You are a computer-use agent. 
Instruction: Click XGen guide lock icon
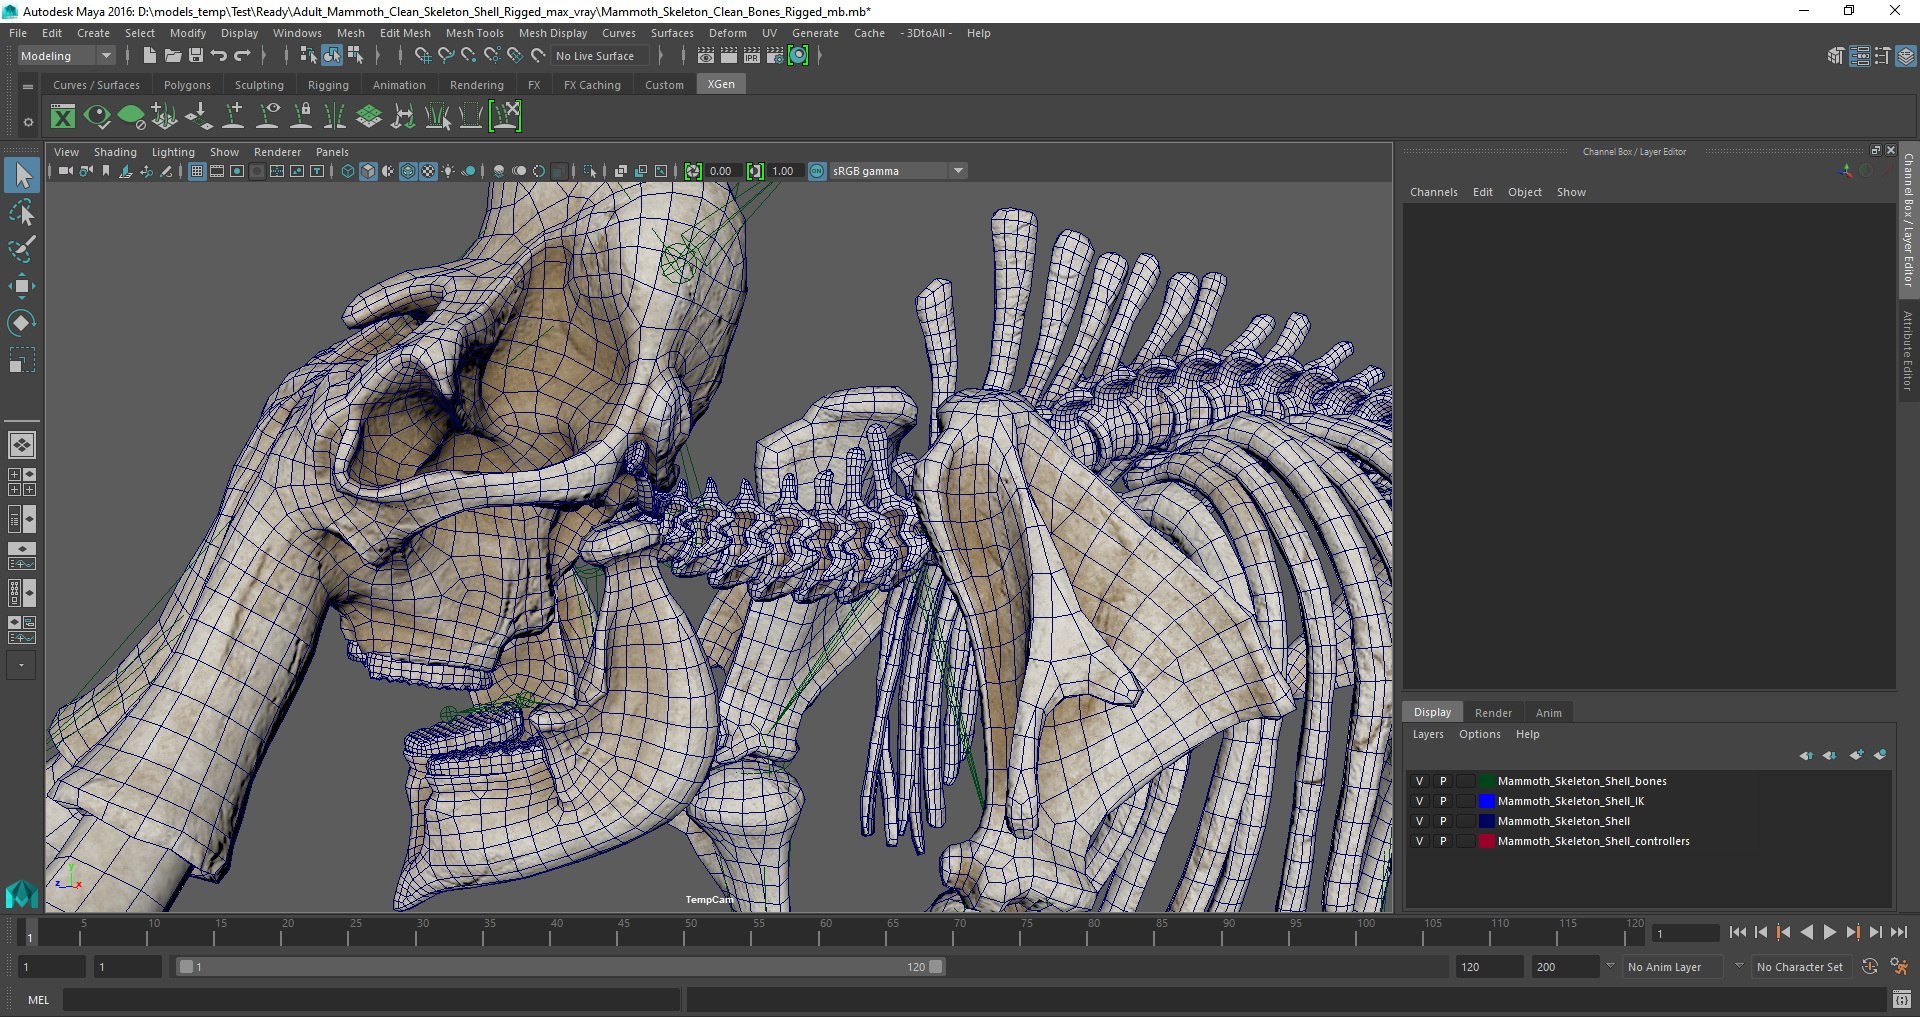point(301,117)
